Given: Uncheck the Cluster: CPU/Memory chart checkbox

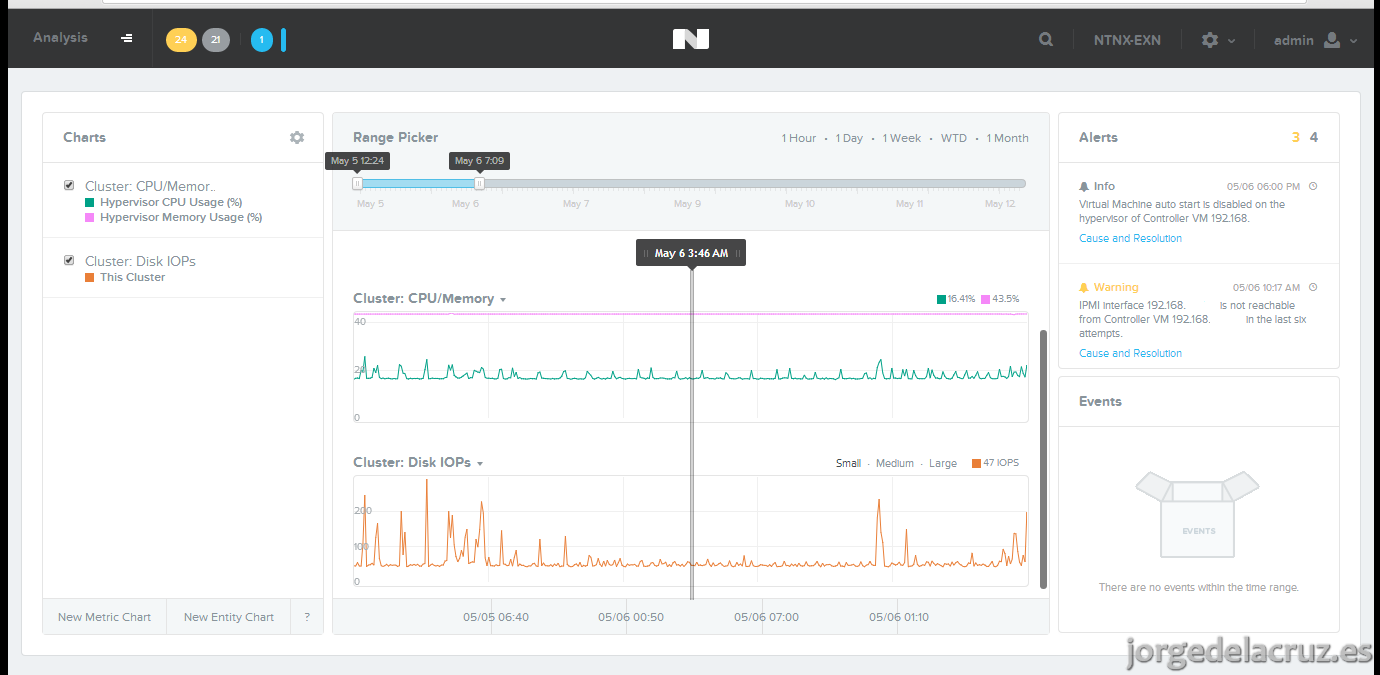Looking at the screenshot, I should (x=69, y=185).
